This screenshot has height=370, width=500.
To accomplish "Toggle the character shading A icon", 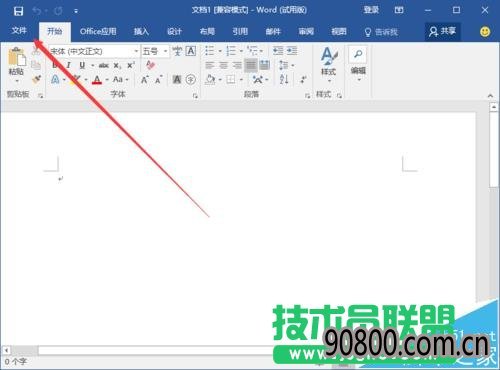I will (177, 79).
